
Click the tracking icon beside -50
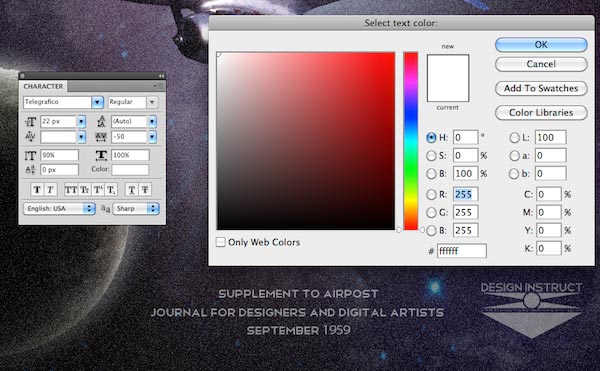click(x=101, y=137)
